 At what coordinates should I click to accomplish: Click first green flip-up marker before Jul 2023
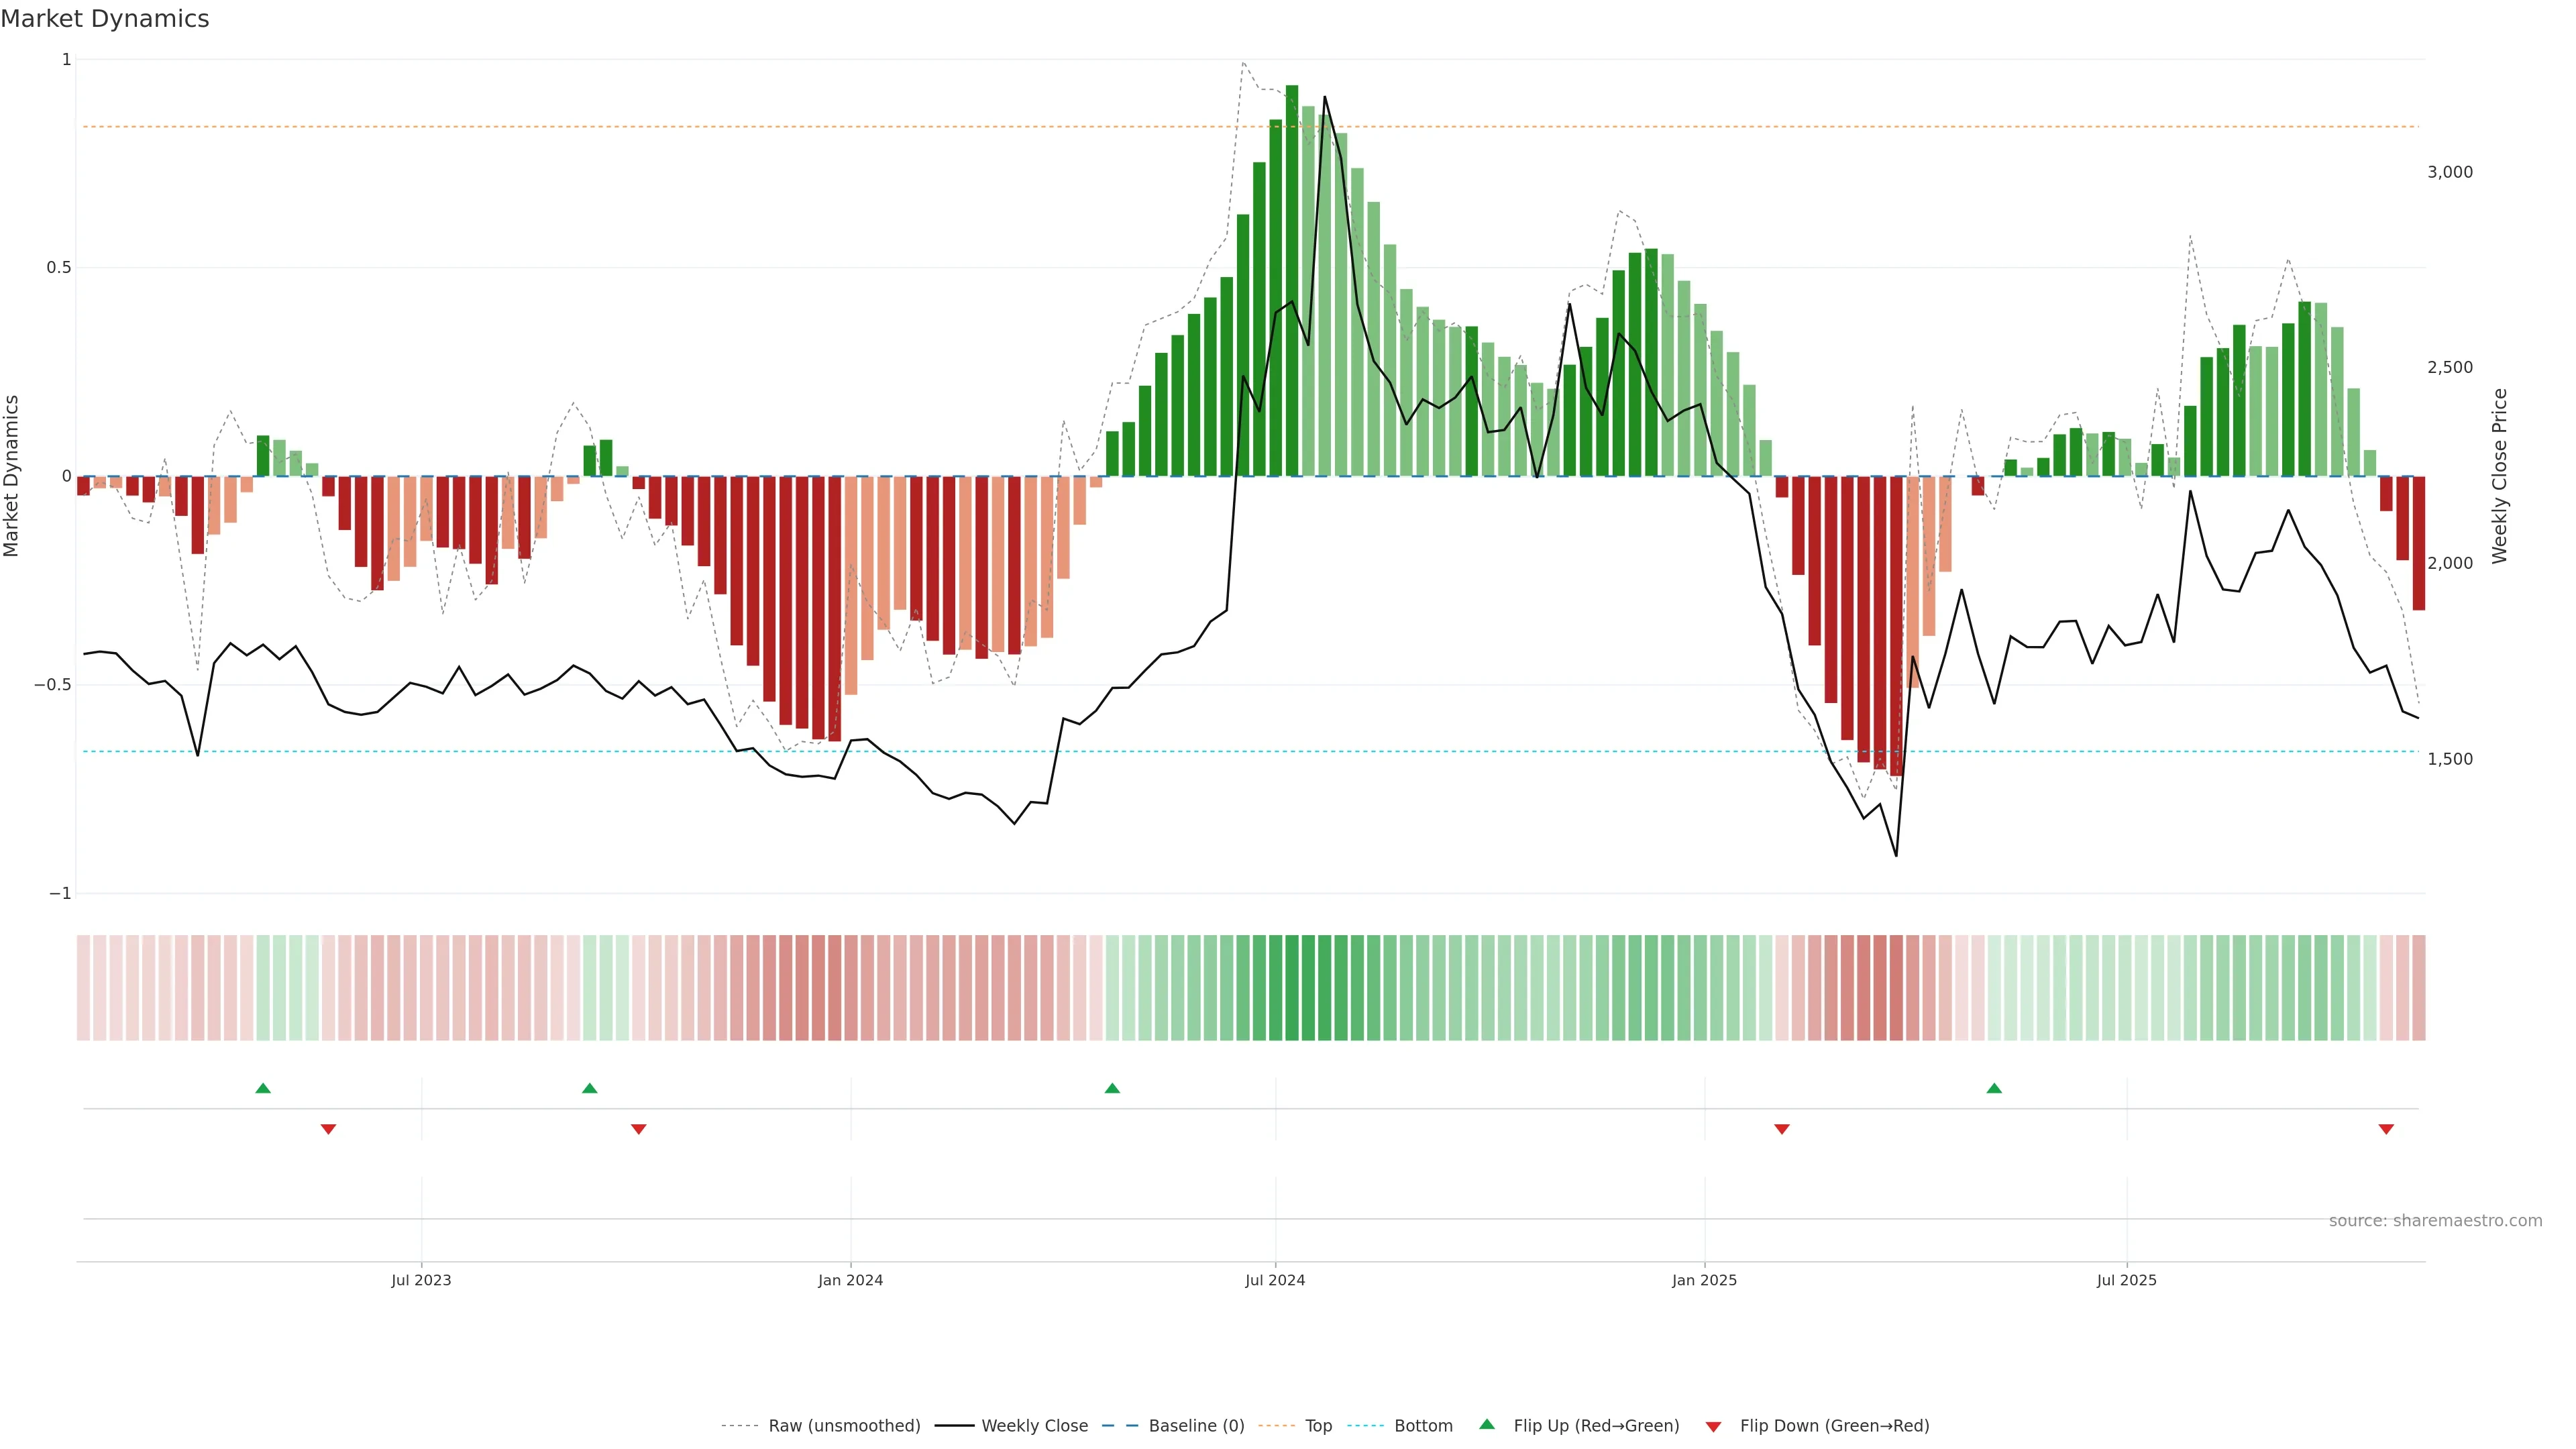(263, 1088)
